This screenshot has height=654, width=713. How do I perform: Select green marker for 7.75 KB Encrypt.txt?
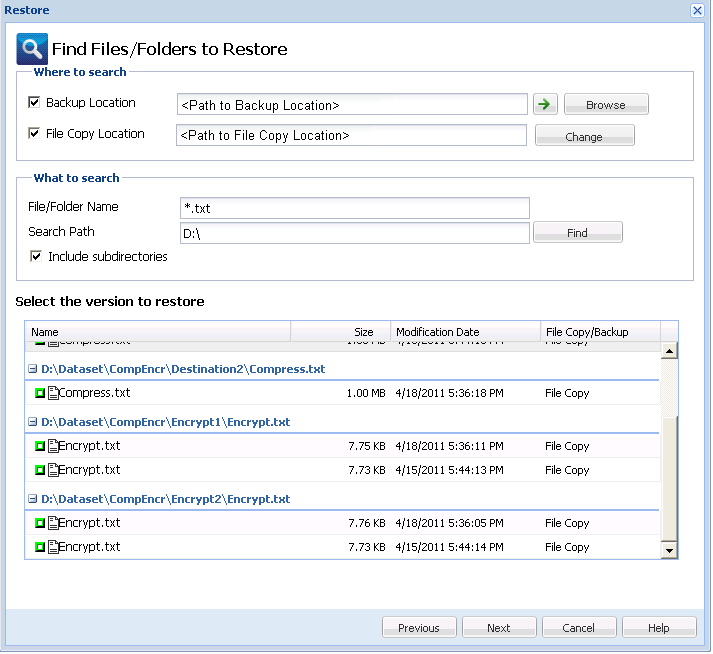(40, 446)
